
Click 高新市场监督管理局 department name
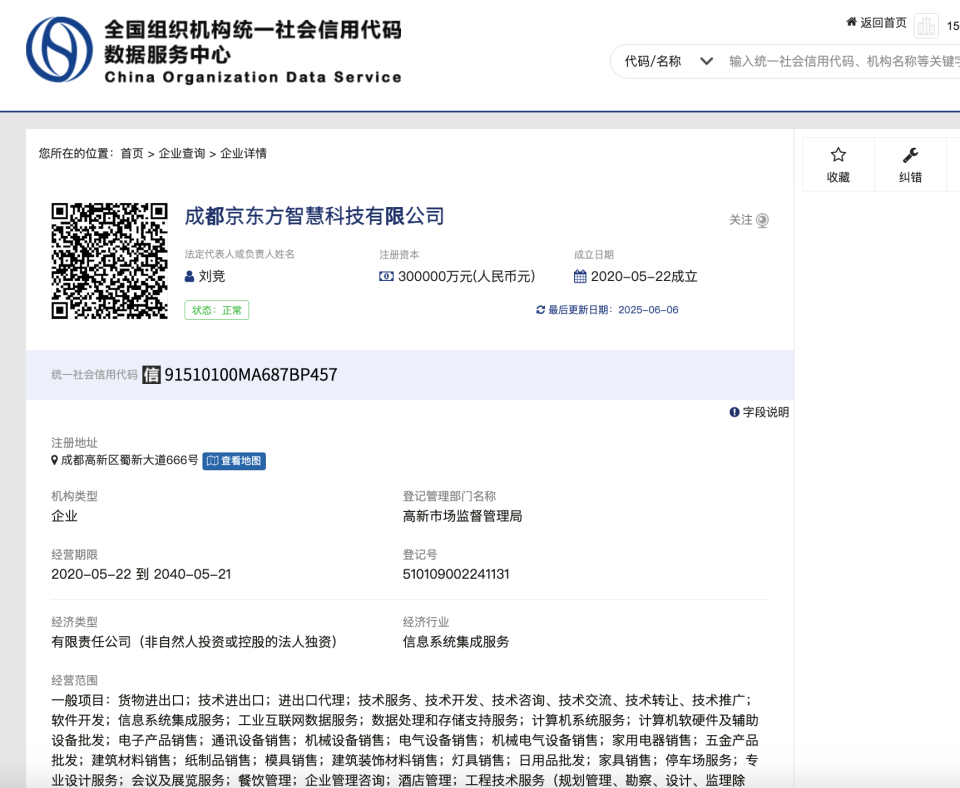click(462, 516)
